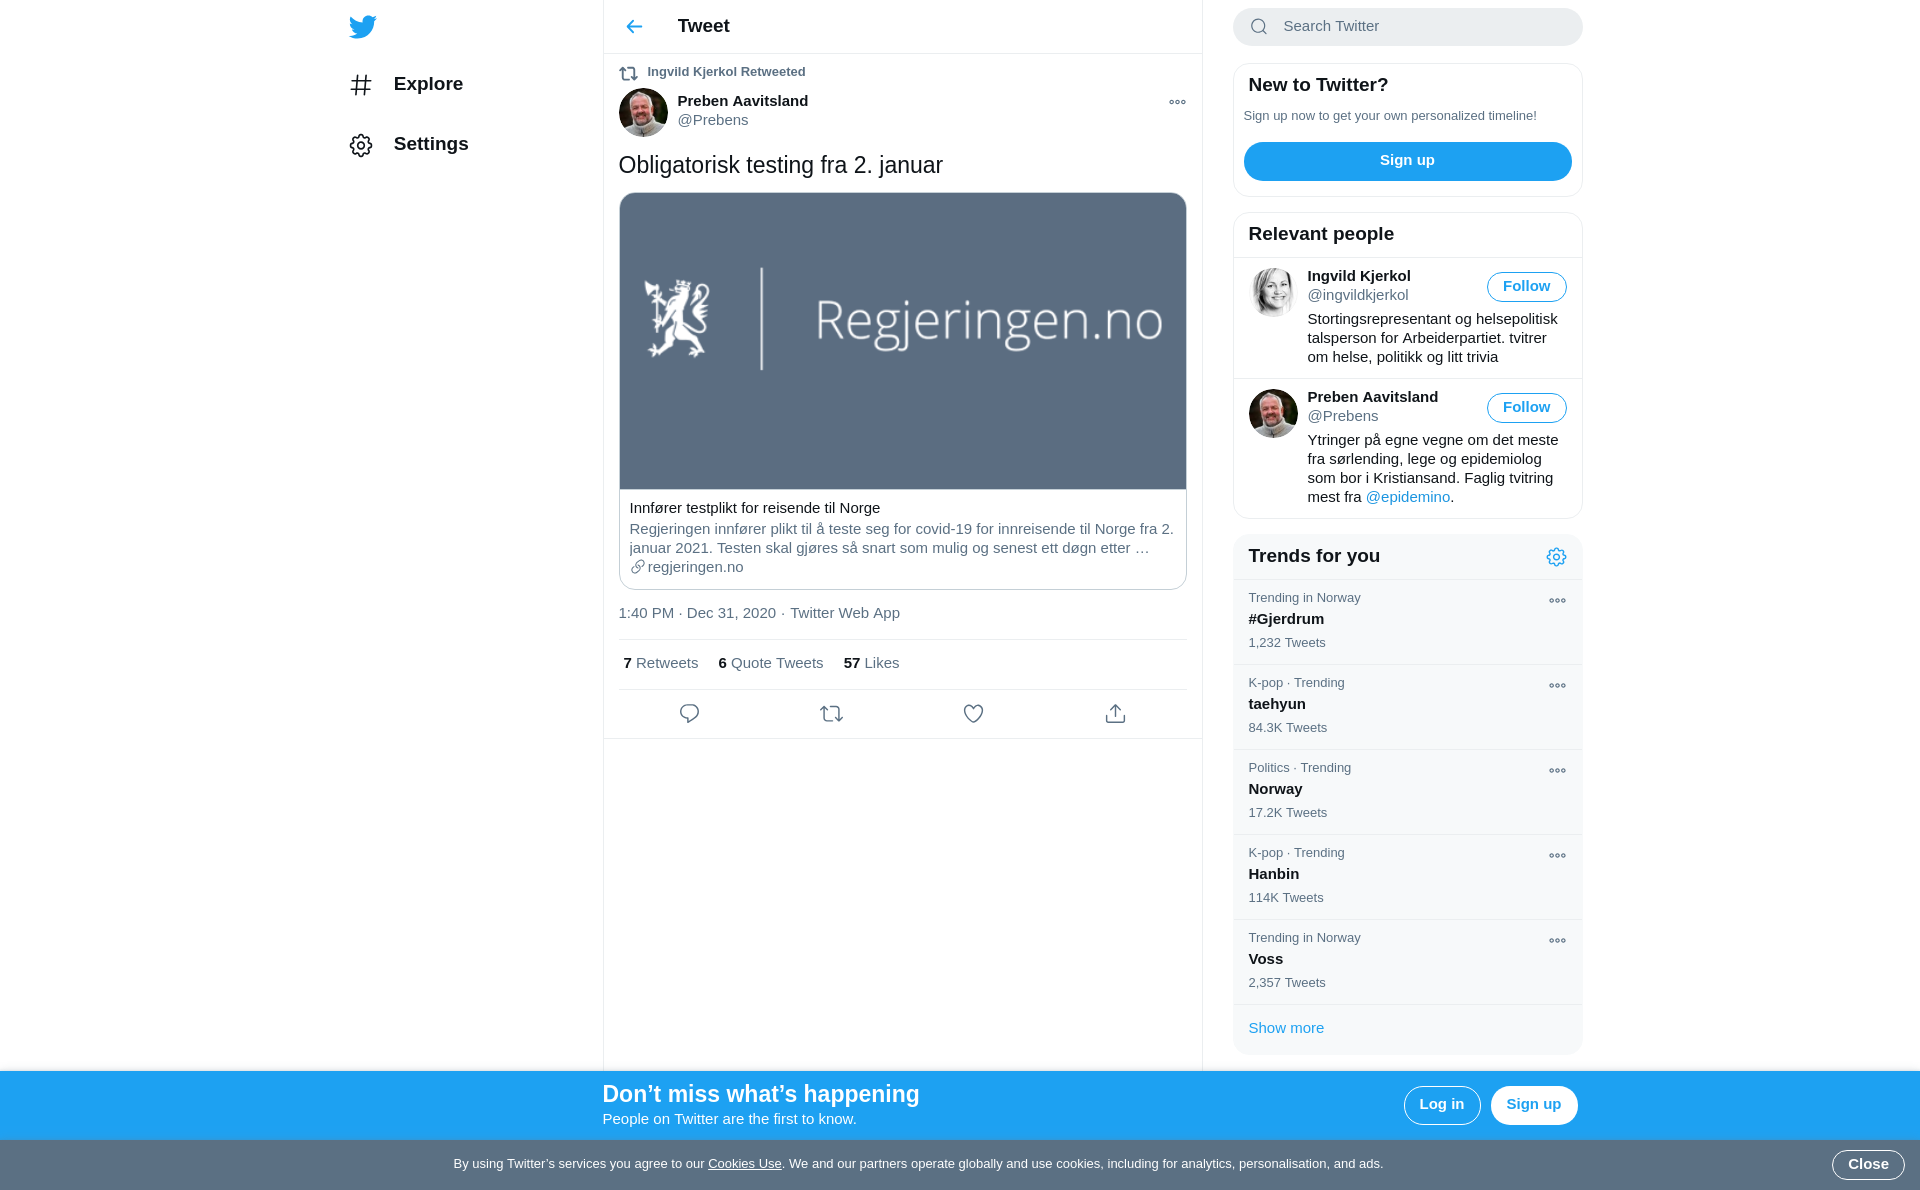This screenshot has height=1190, width=1920.
Task: Open trends settings gear icon
Action: click(1556, 557)
